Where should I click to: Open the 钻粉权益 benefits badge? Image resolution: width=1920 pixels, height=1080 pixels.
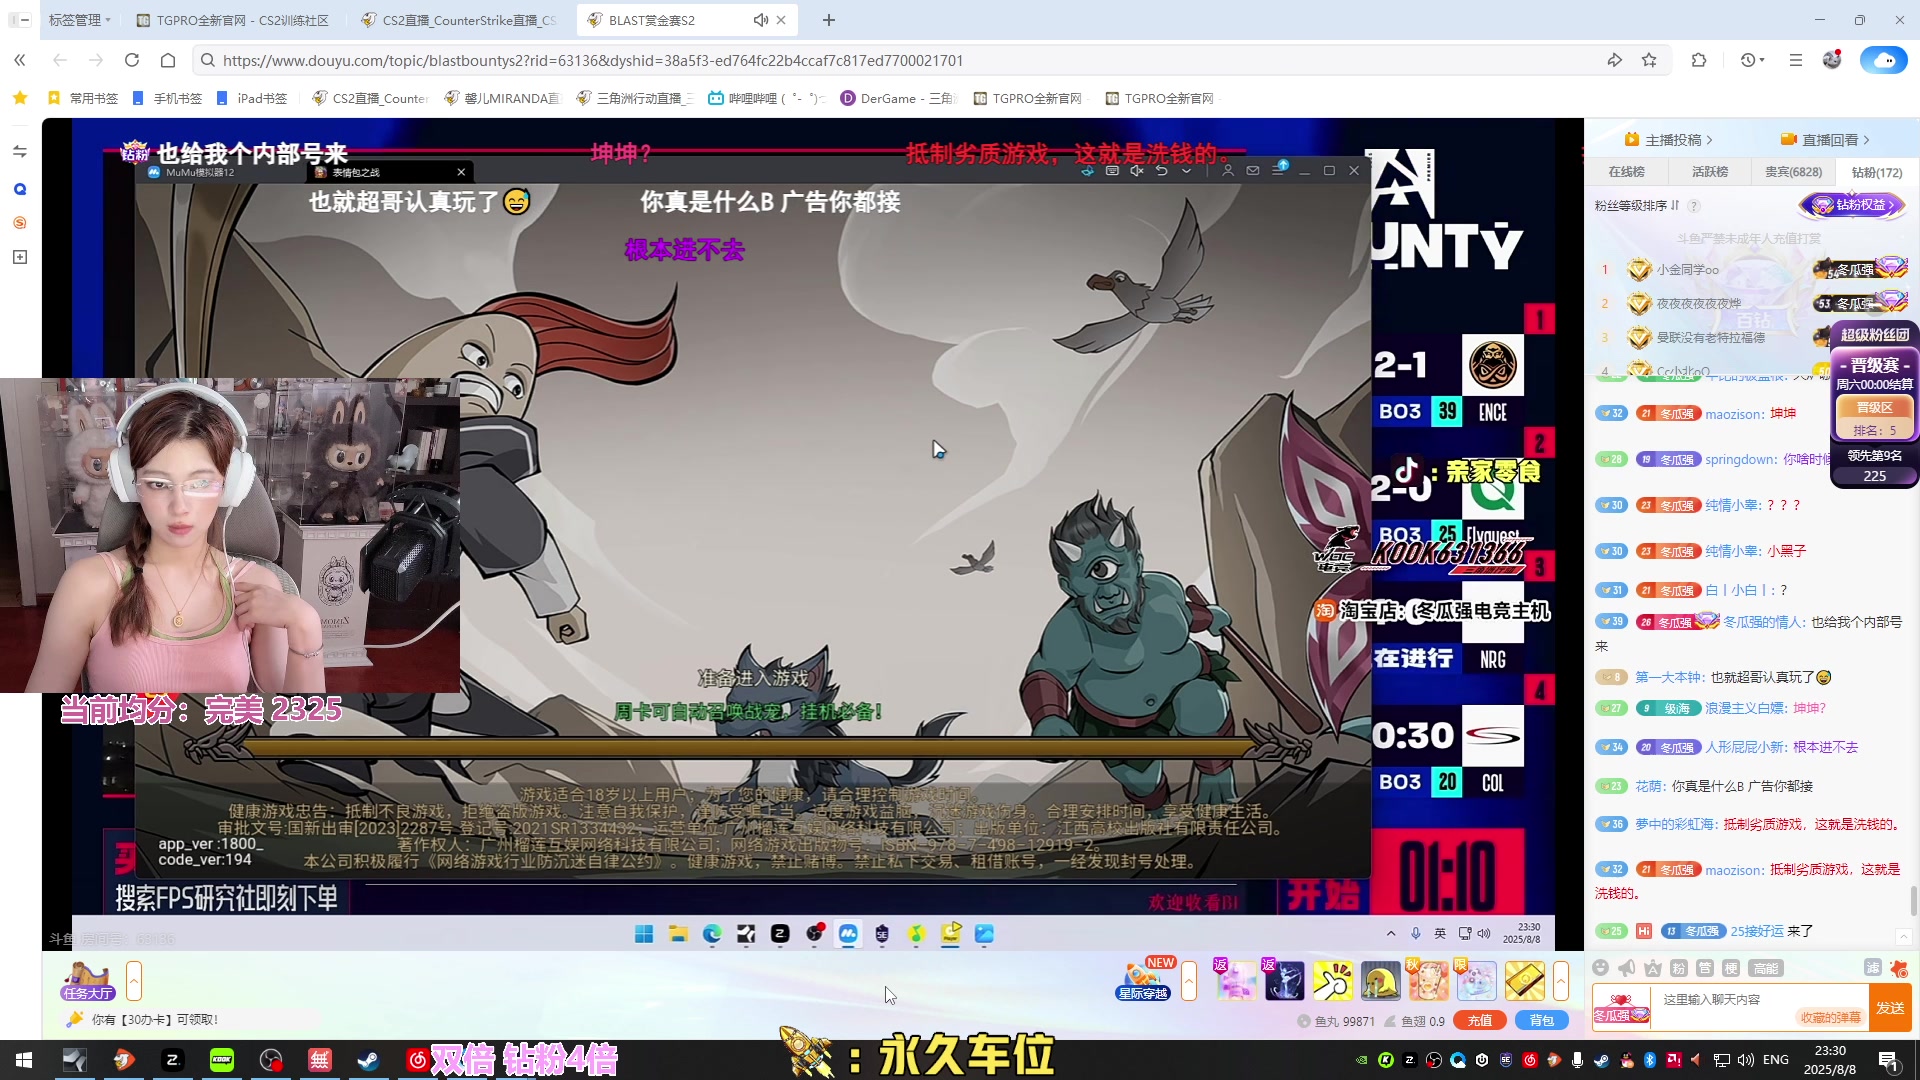tap(1853, 205)
